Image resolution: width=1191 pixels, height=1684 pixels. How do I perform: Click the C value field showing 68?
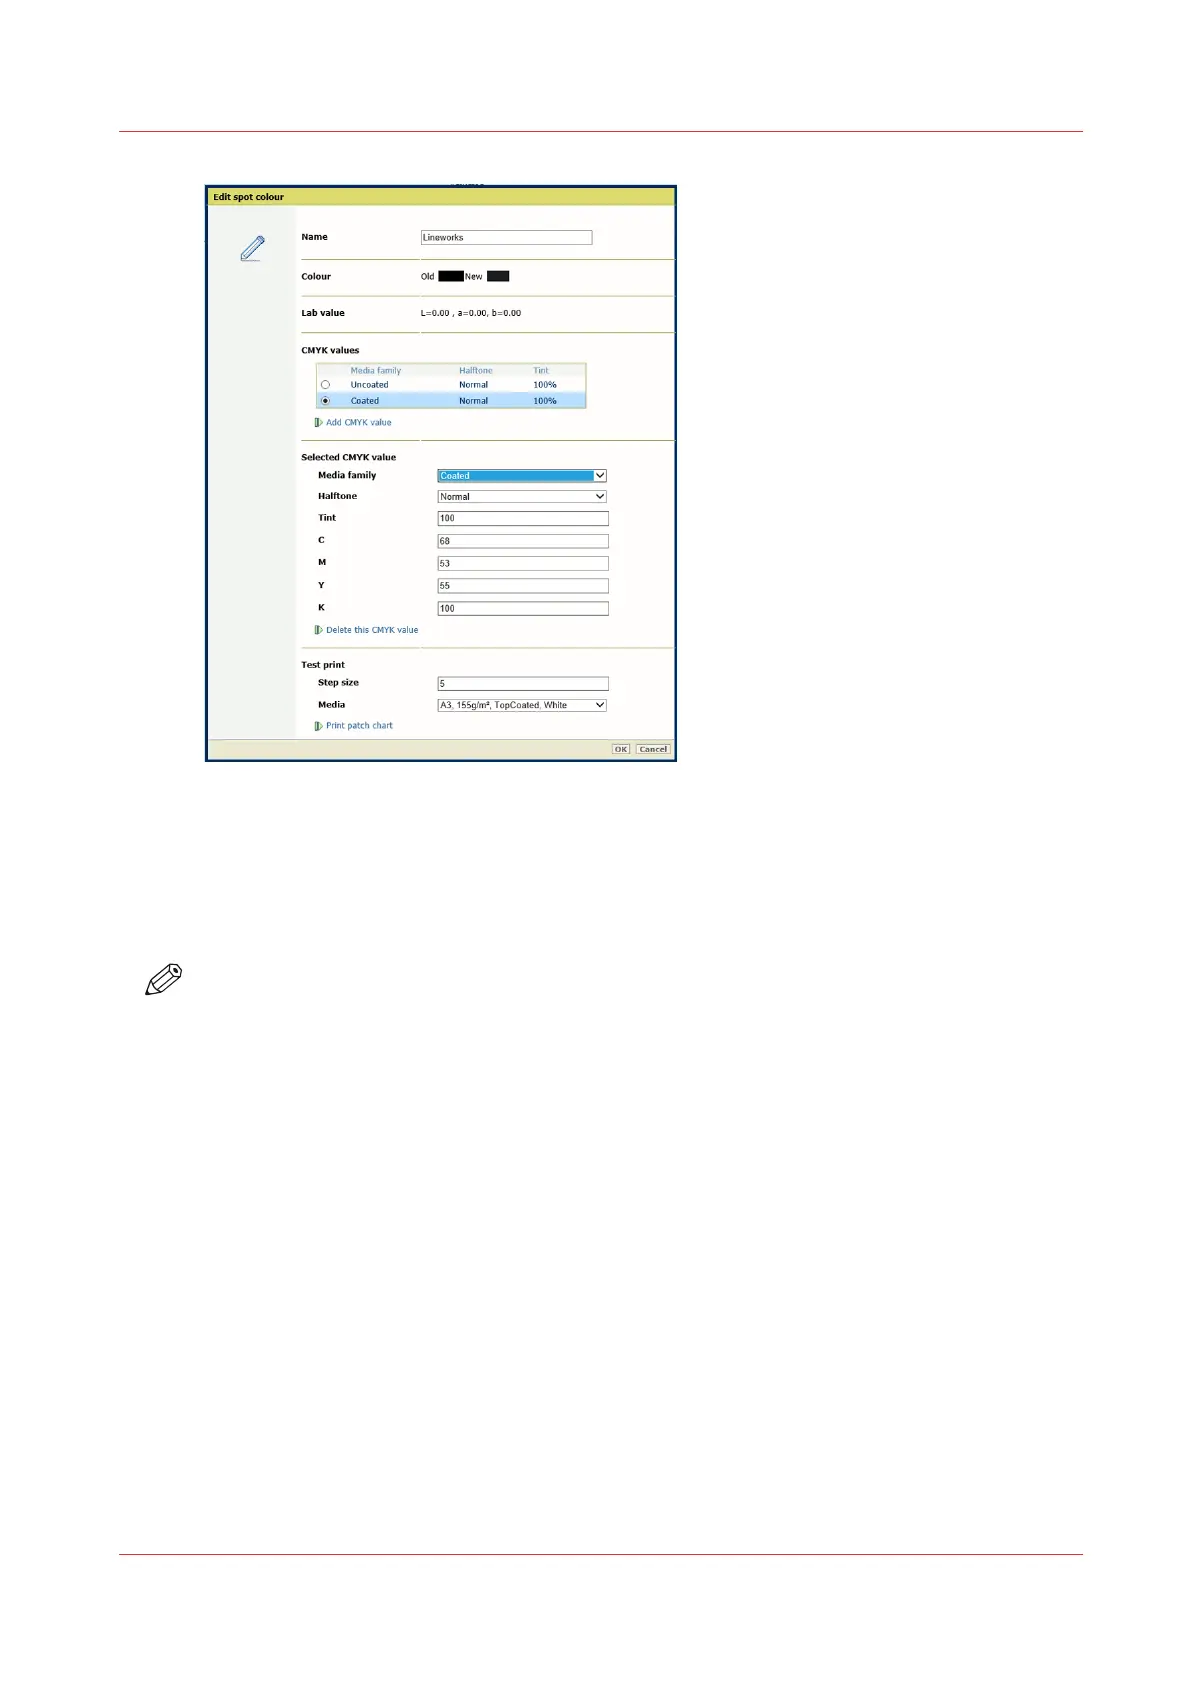(x=523, y=541)
